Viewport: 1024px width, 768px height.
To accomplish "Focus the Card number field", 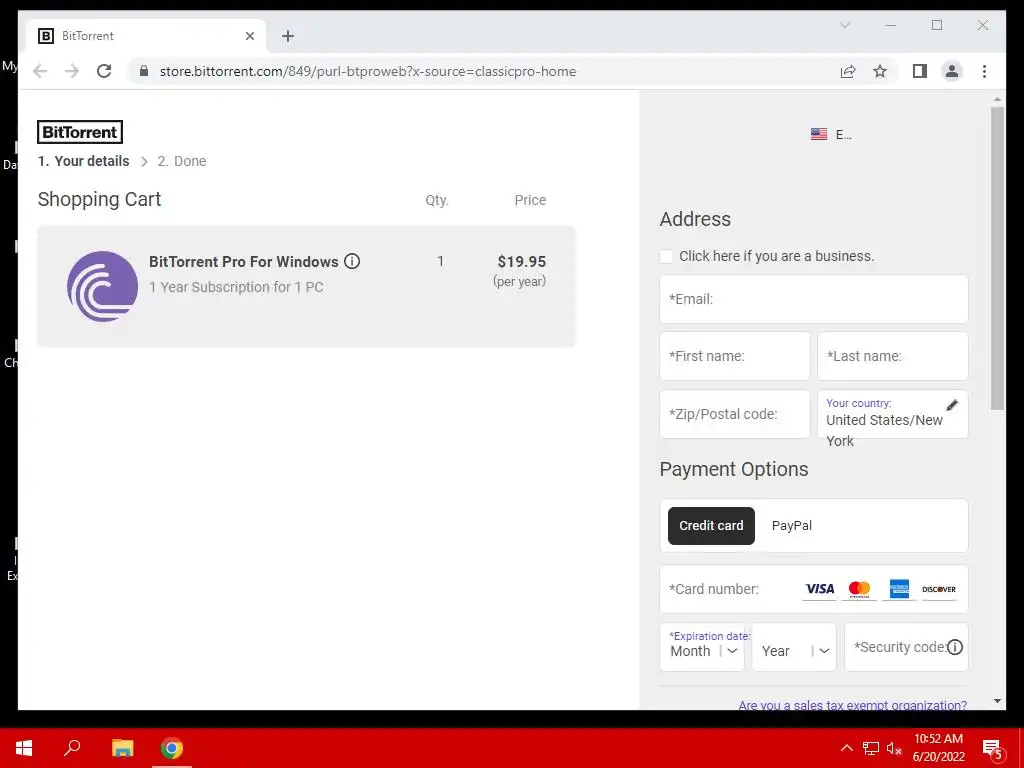I will click(x=814, y=589).
